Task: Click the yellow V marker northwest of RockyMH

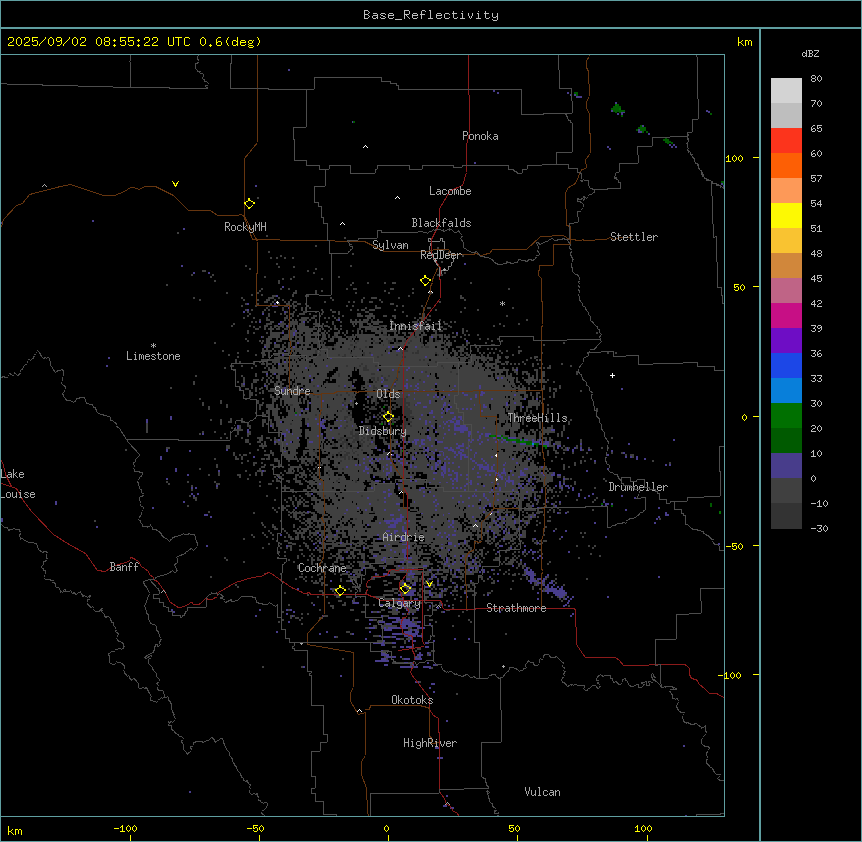Action: 175,184
